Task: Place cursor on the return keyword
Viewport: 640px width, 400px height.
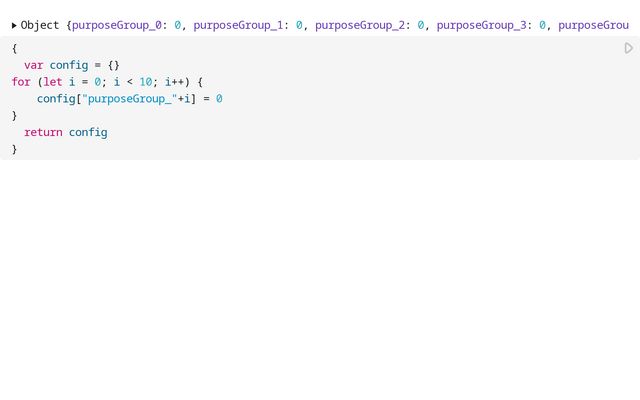Action: [x=43, y=132]
